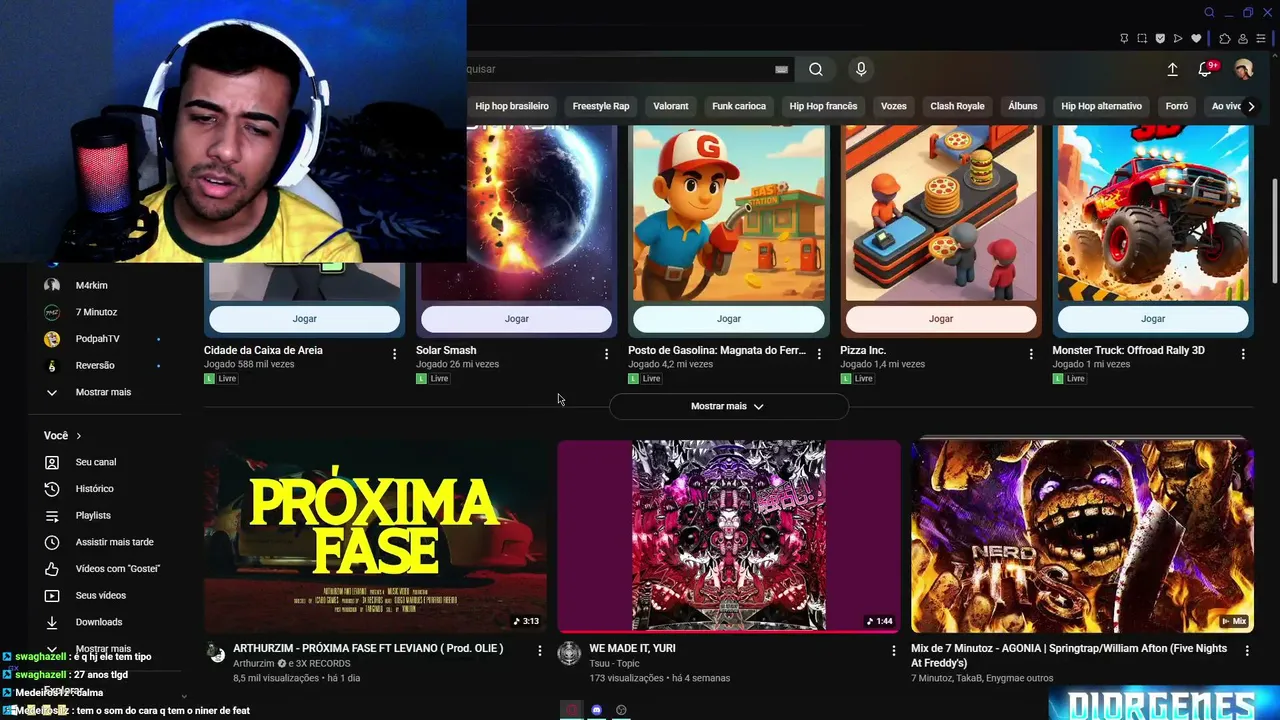Select the Hip hop brasileiro chip

tap(512, 106)
